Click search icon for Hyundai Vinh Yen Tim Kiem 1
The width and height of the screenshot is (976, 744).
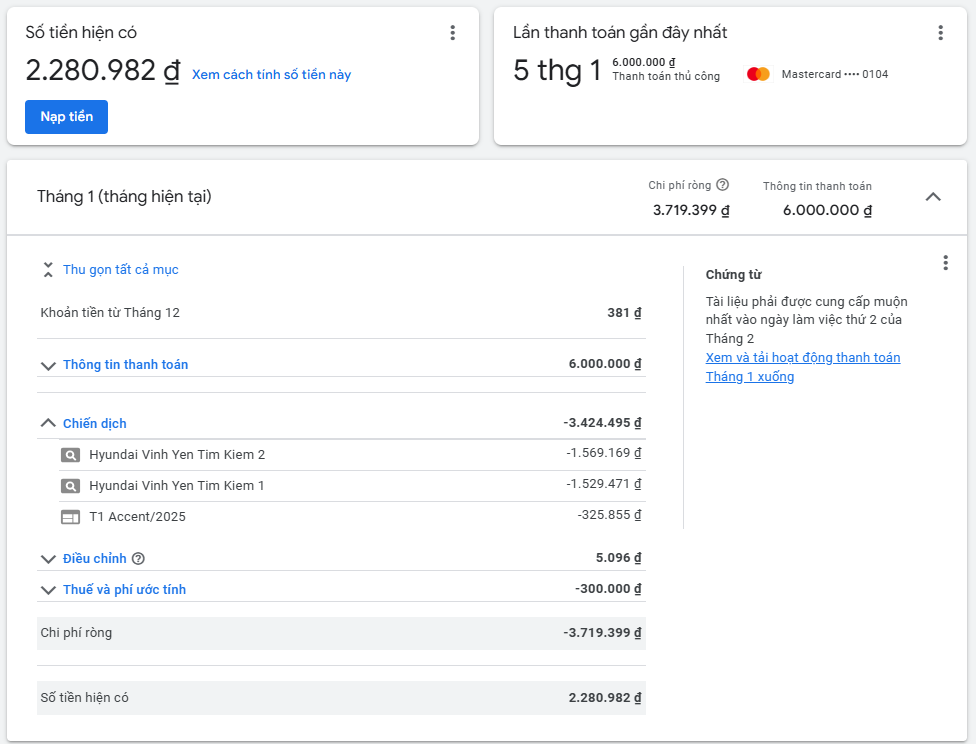click(x=70, y=486)
